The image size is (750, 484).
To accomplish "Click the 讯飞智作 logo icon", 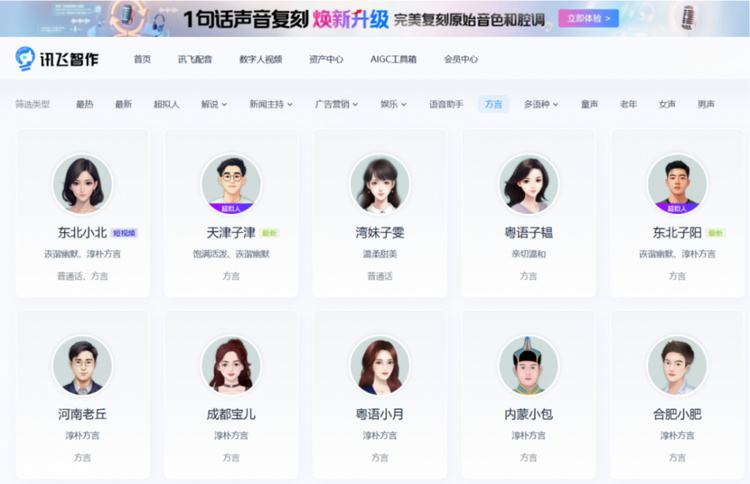I will [25, 58].
